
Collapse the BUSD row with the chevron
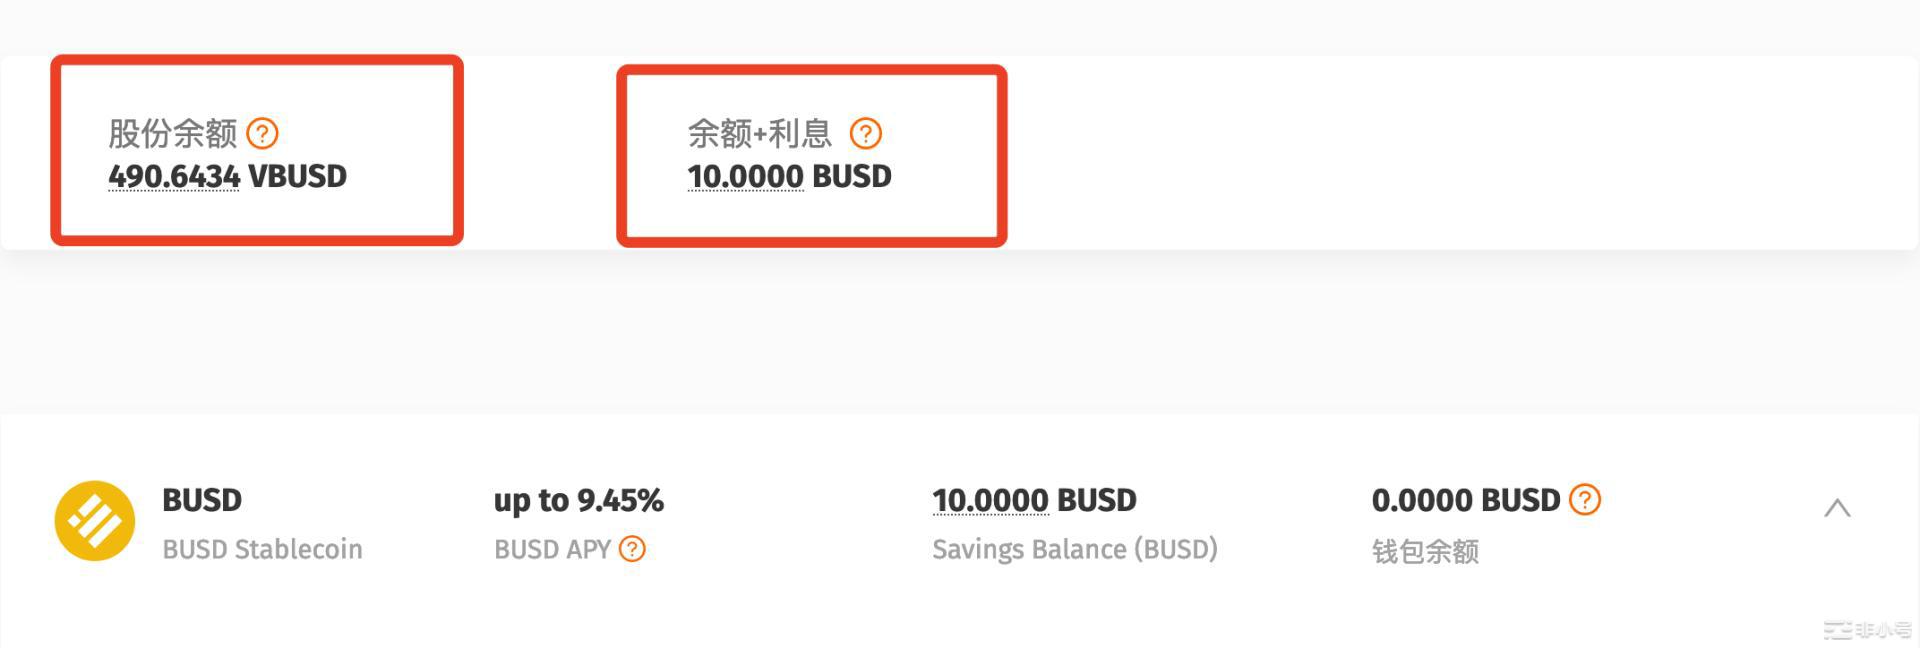coord(1837,508)
